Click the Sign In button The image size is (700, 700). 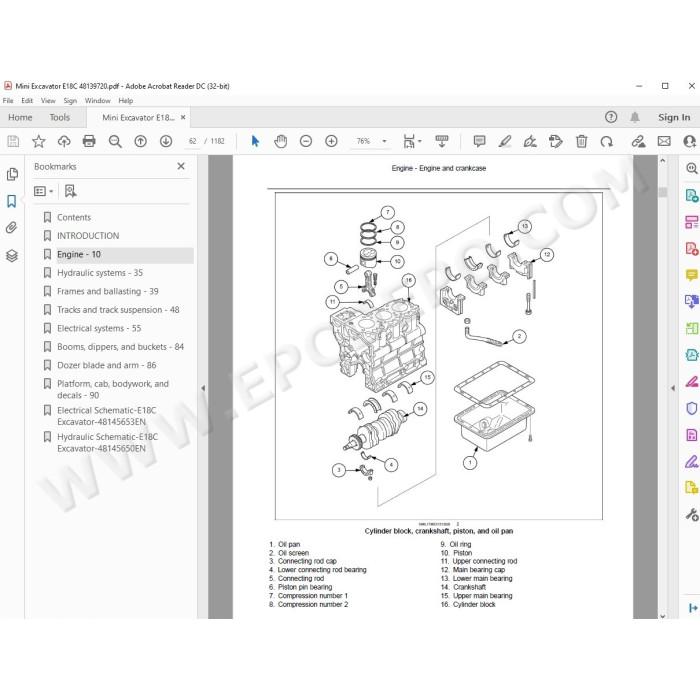[x=674, y=117]
